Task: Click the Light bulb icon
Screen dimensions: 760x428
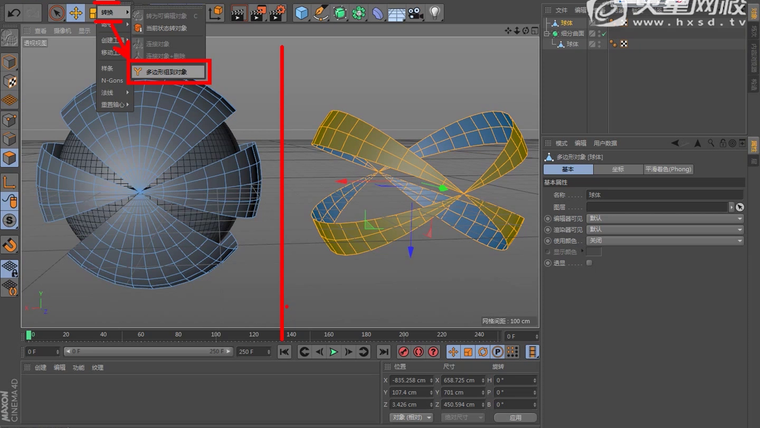Action: point(435,13)
